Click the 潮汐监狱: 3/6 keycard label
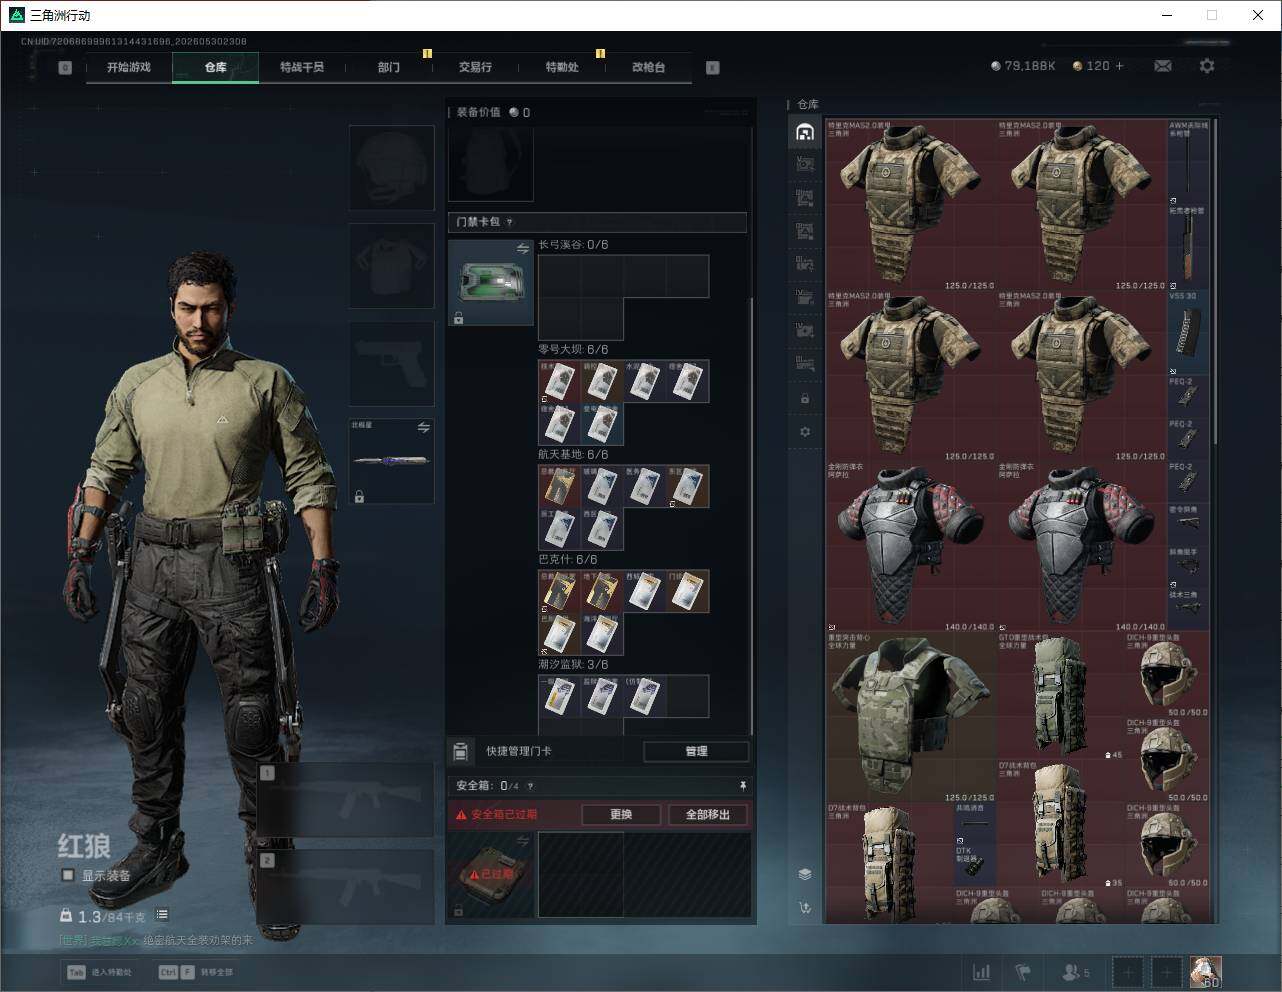Screen dimensions: 1282x992 tap(573, 665)
